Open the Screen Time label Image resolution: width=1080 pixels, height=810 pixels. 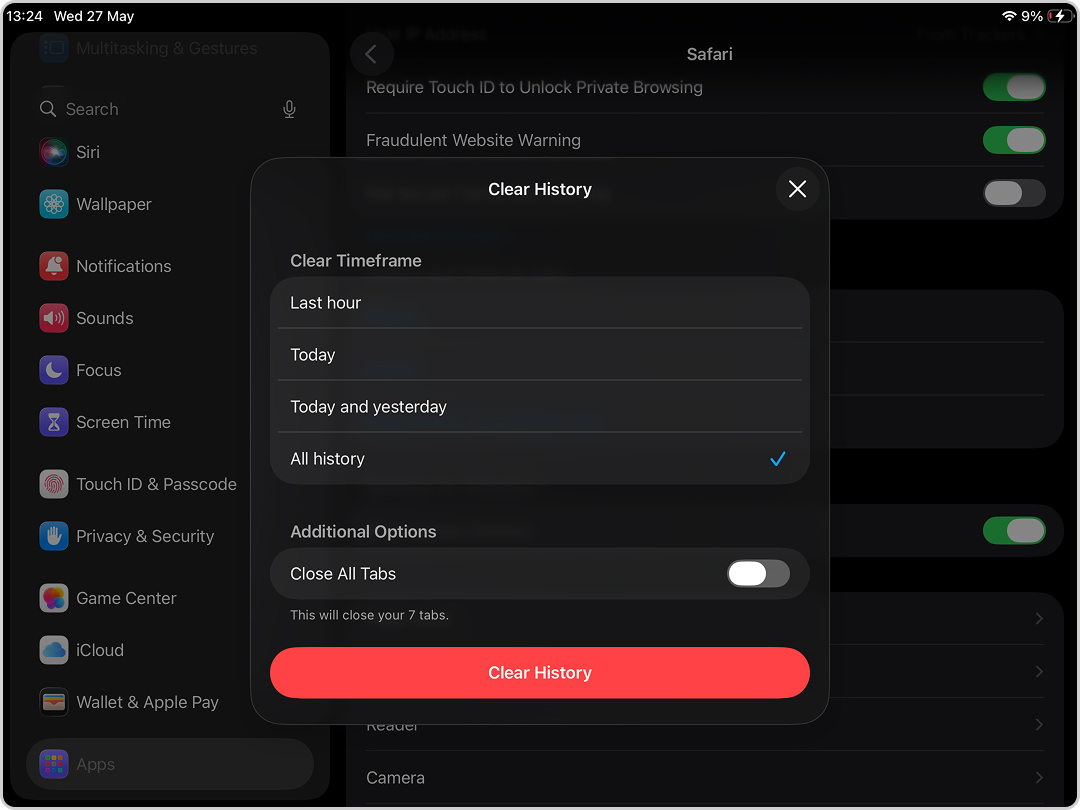(123, 422)
